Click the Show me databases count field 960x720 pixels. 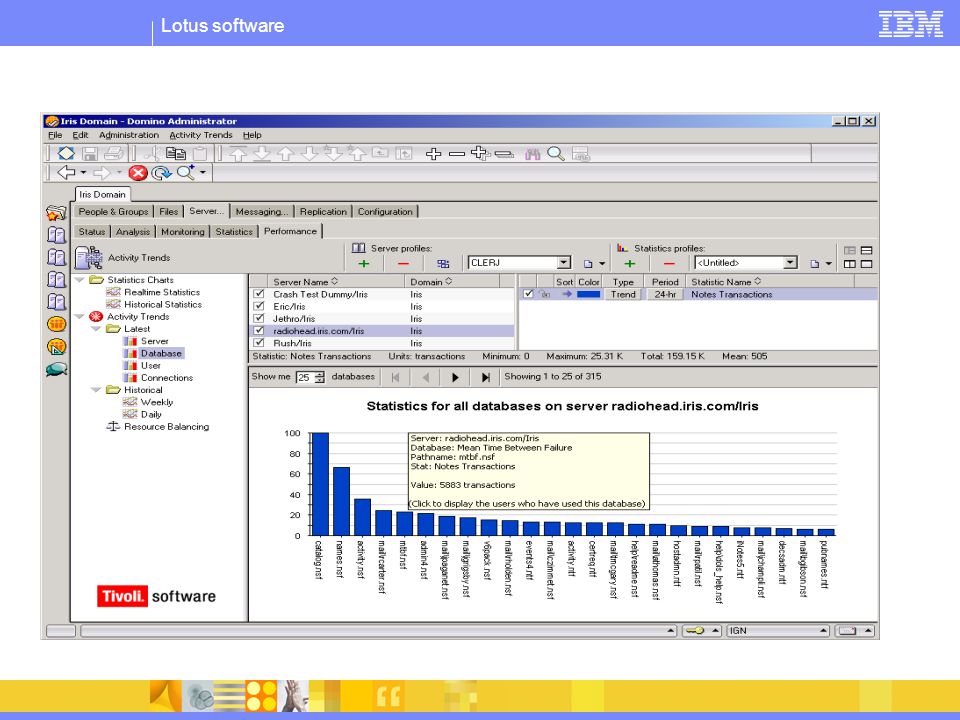point(304,377)
